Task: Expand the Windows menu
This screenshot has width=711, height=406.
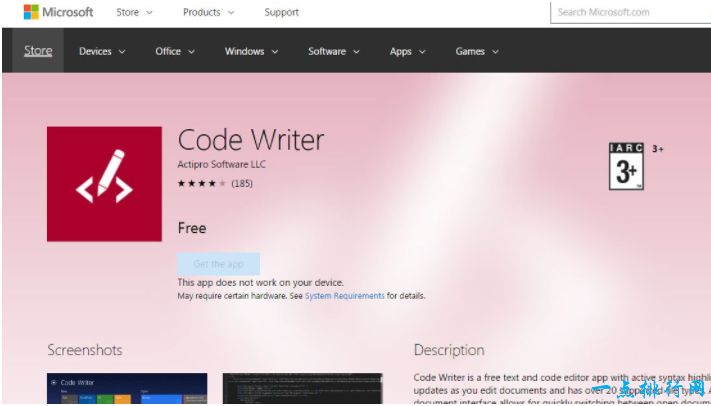Action: coord(251,51)
